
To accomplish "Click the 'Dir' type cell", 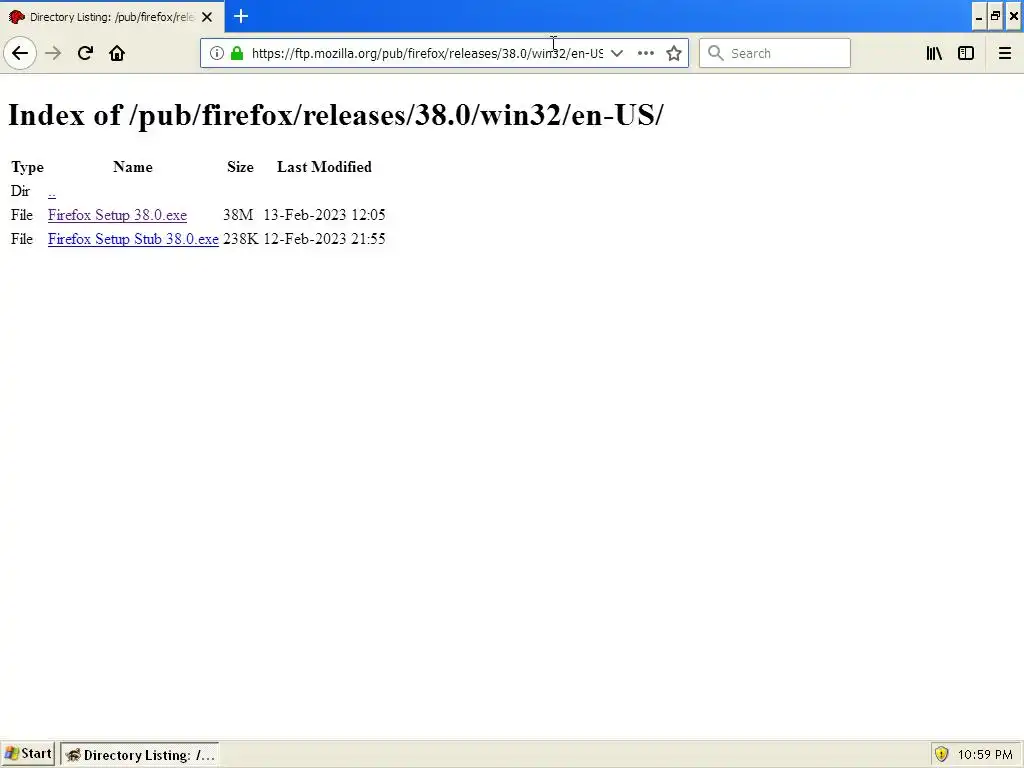I will click(20, 191).
